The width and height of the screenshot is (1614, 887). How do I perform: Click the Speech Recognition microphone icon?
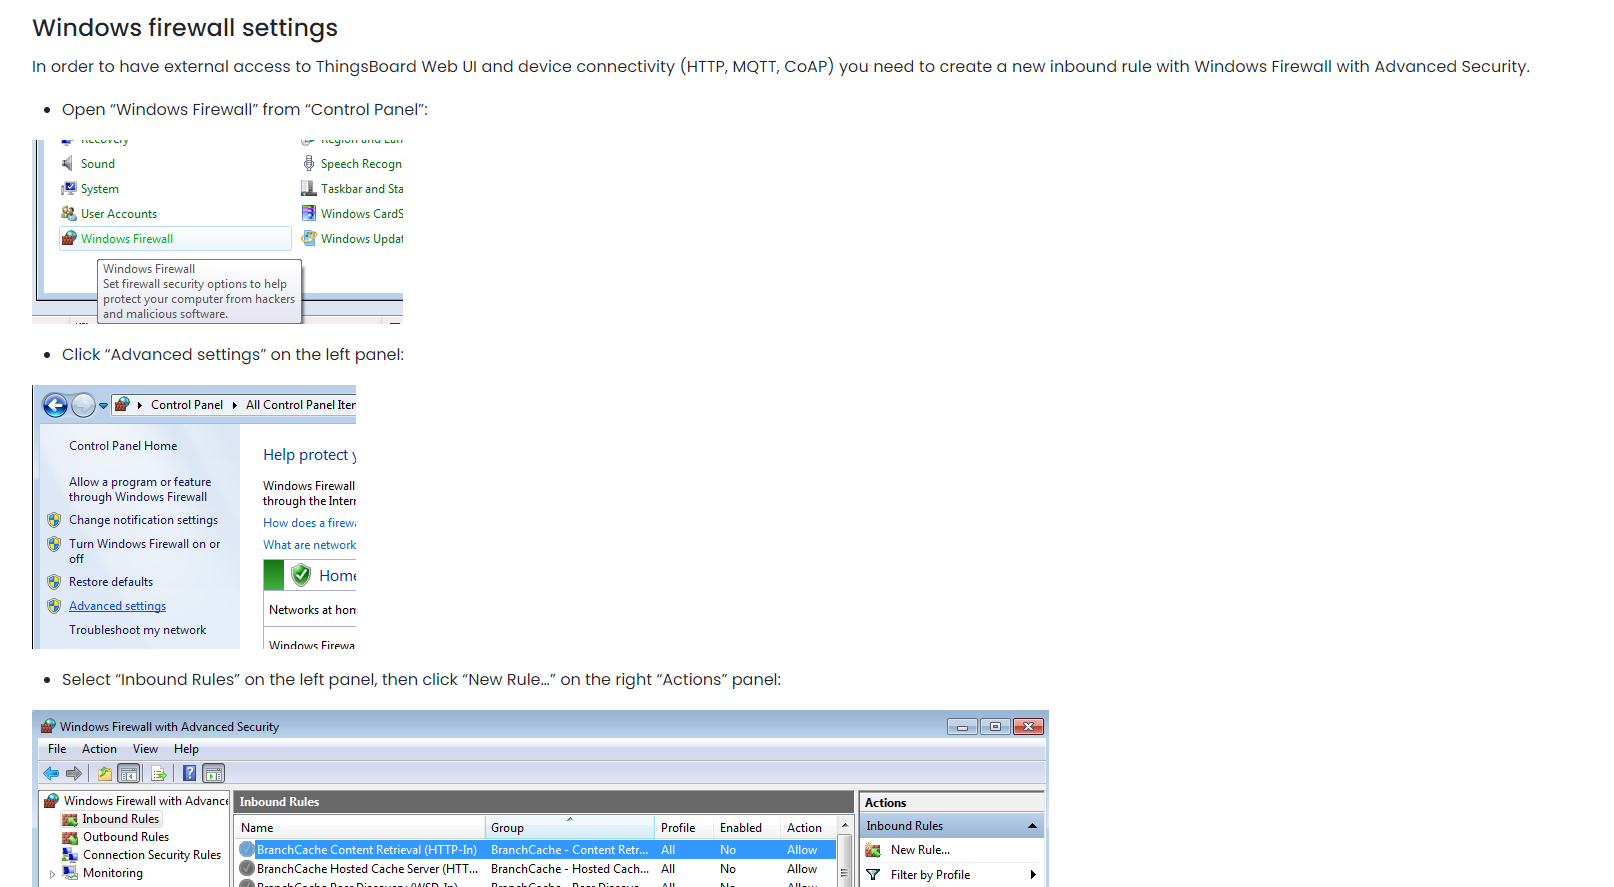(309, 163)
